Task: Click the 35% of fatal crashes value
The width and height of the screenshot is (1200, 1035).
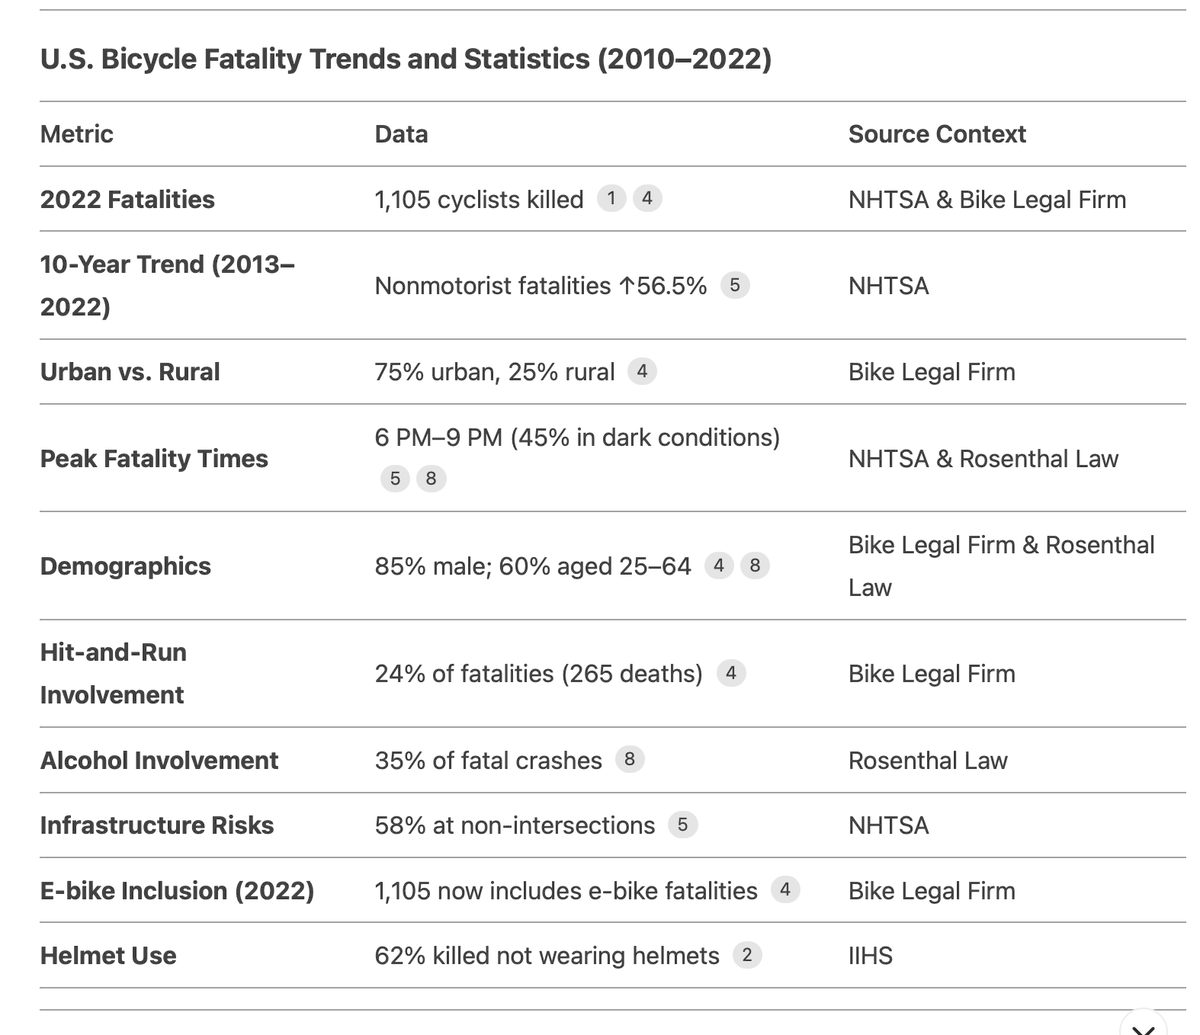Action: (489, 760)
